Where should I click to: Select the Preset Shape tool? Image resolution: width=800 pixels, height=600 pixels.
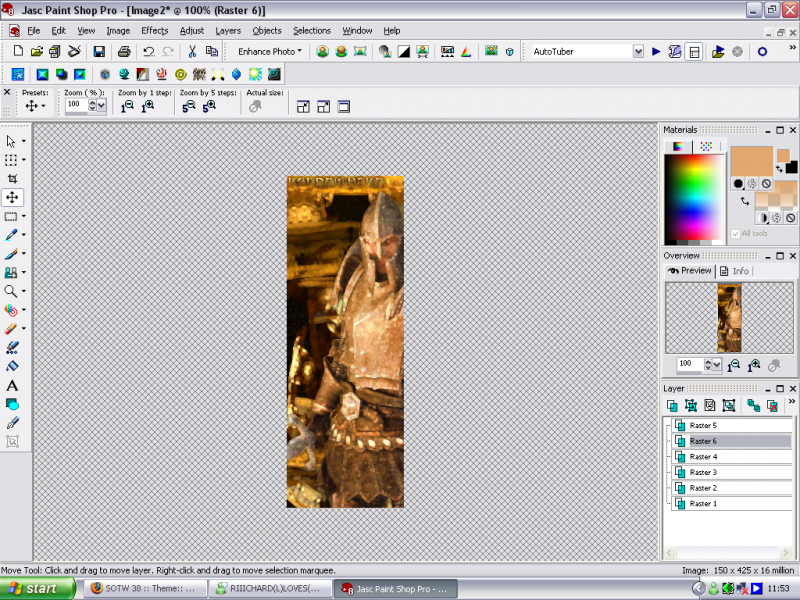(12, 404)
